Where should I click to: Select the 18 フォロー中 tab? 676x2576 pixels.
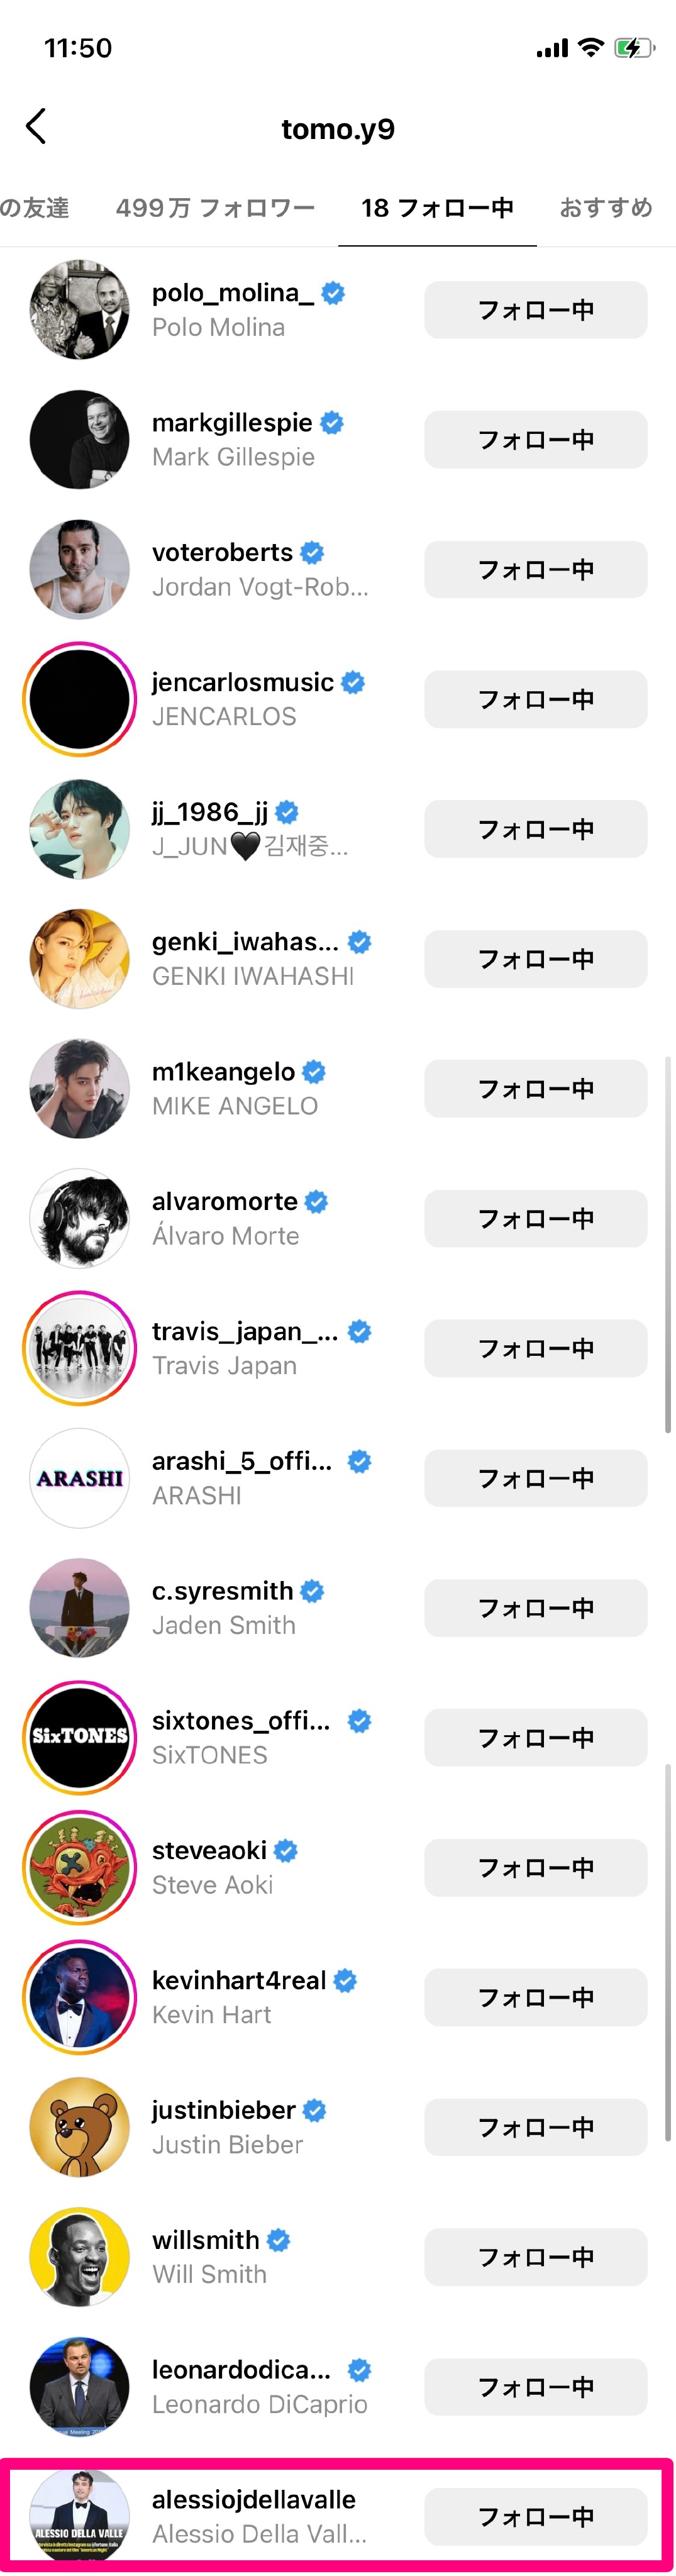coord(437,208)
